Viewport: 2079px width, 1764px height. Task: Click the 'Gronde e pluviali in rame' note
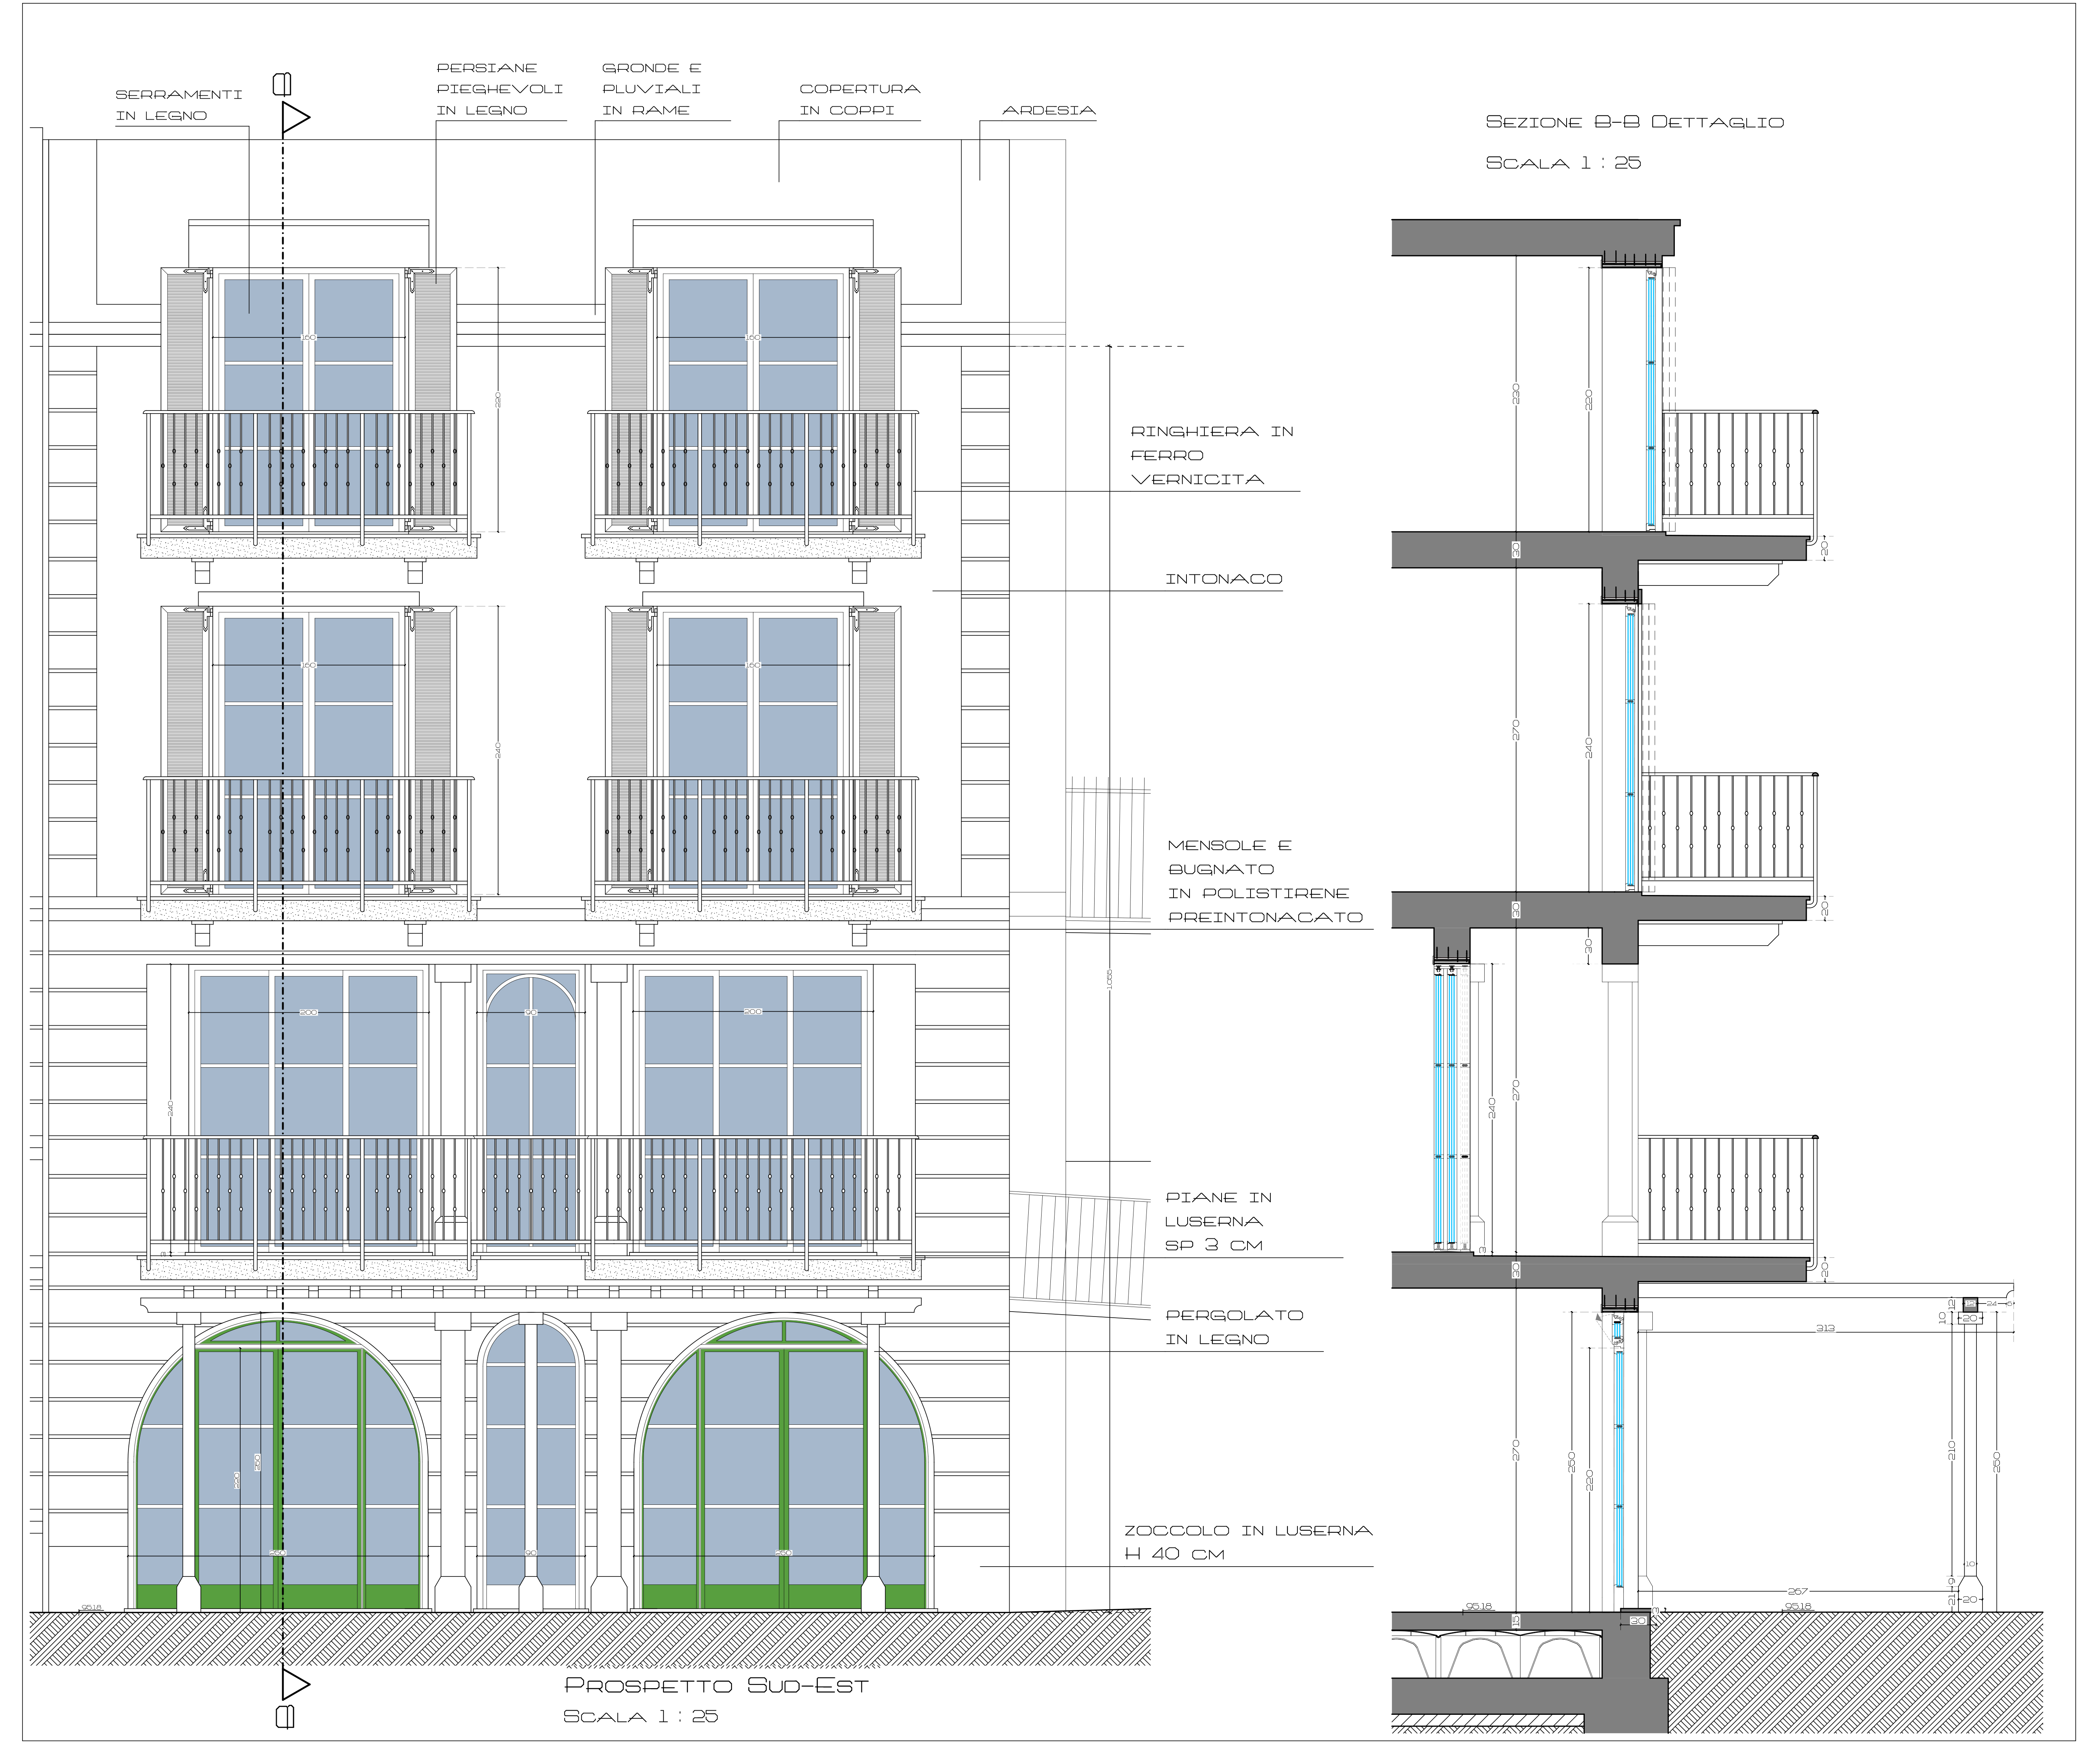(651, 89)
